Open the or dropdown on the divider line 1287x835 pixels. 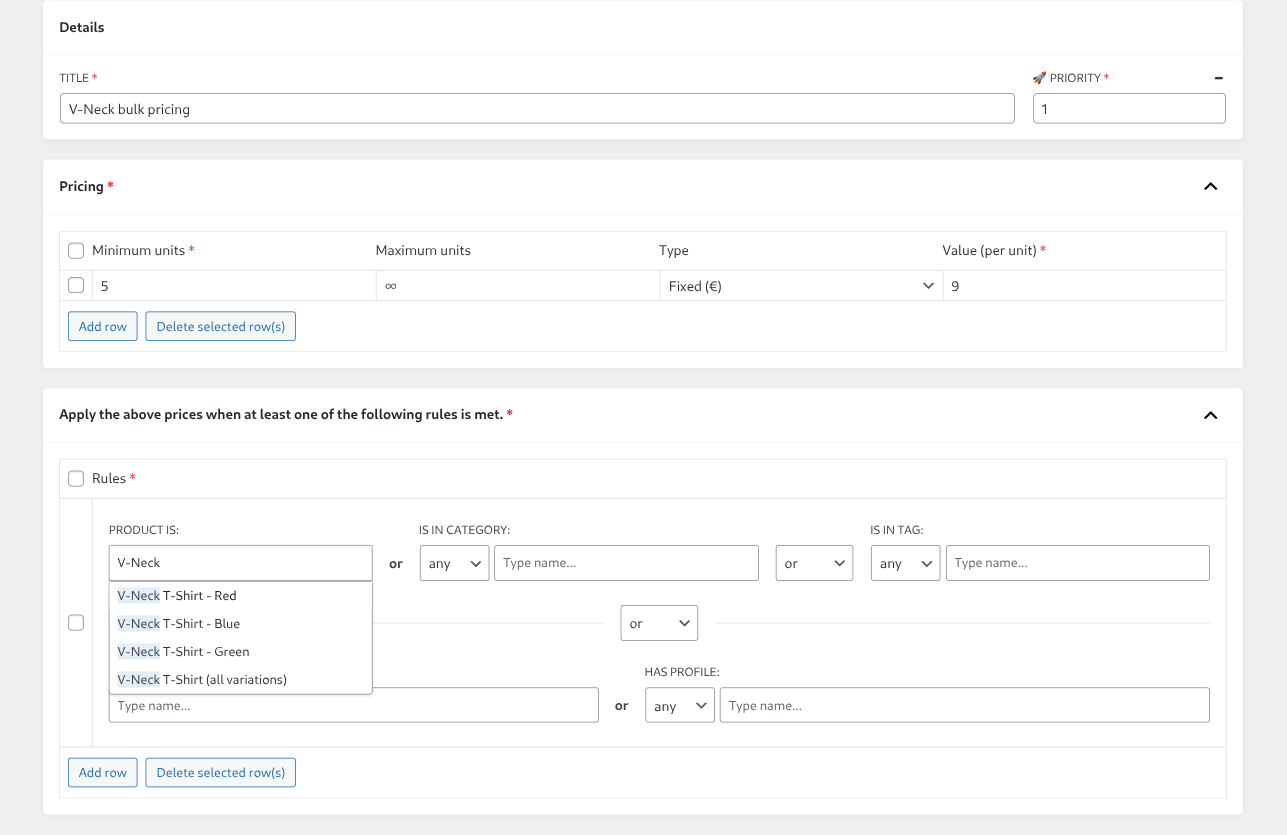[659, 623]
